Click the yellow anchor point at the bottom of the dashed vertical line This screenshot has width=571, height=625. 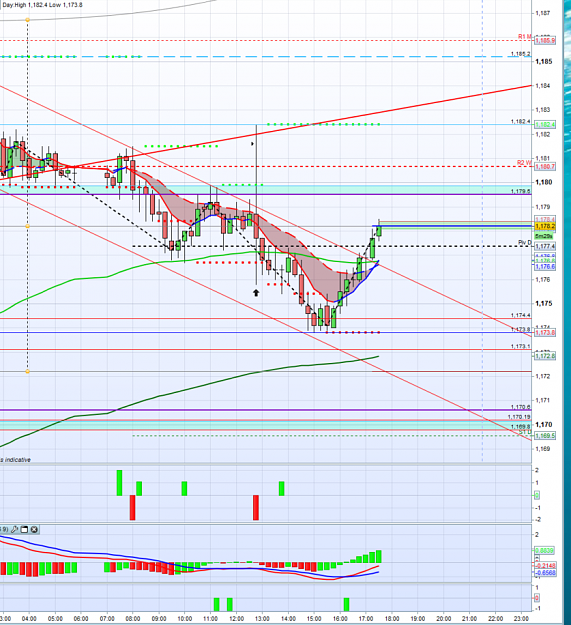[x=27, y=371]
